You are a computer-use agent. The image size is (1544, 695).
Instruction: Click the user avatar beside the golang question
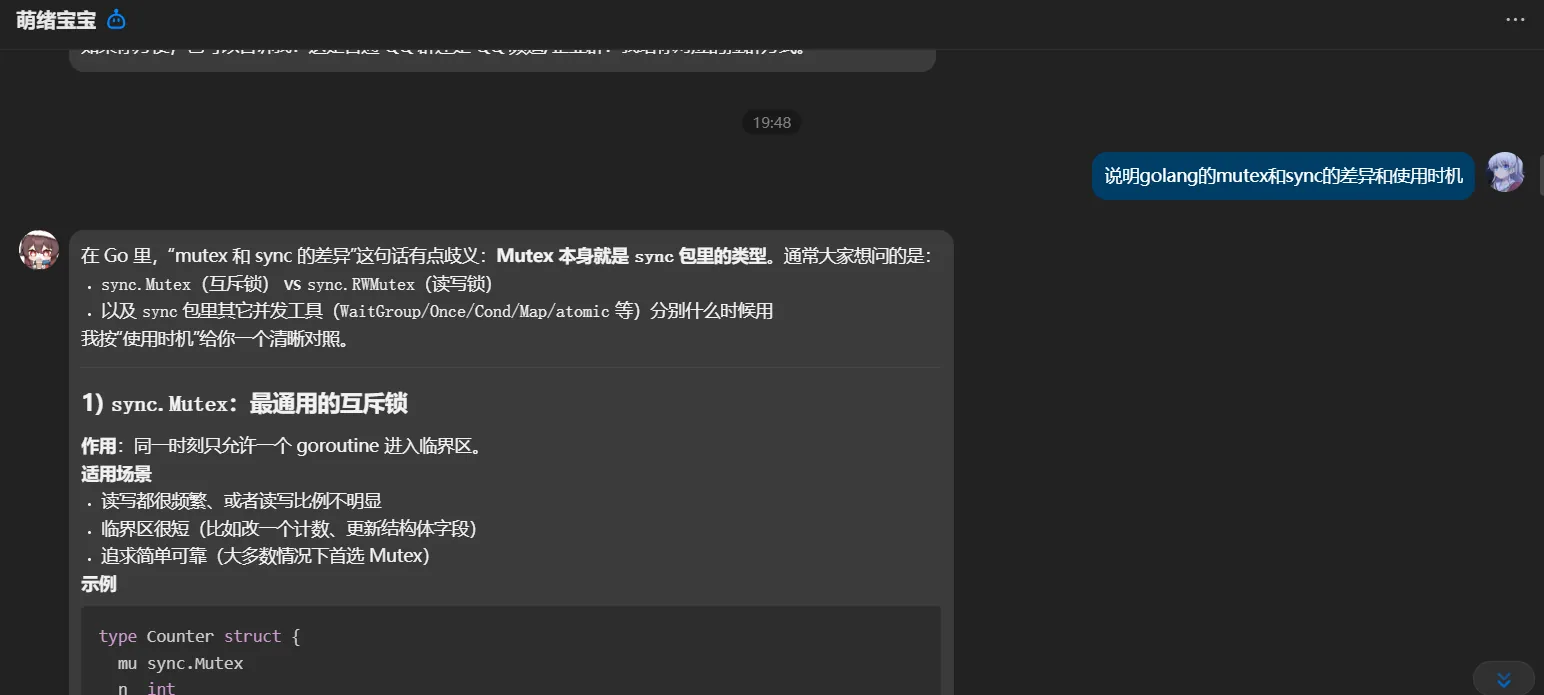(1505, 172)
